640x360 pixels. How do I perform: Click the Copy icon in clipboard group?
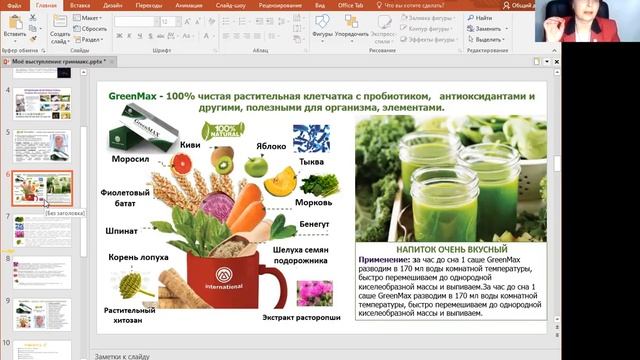[33, 29]
